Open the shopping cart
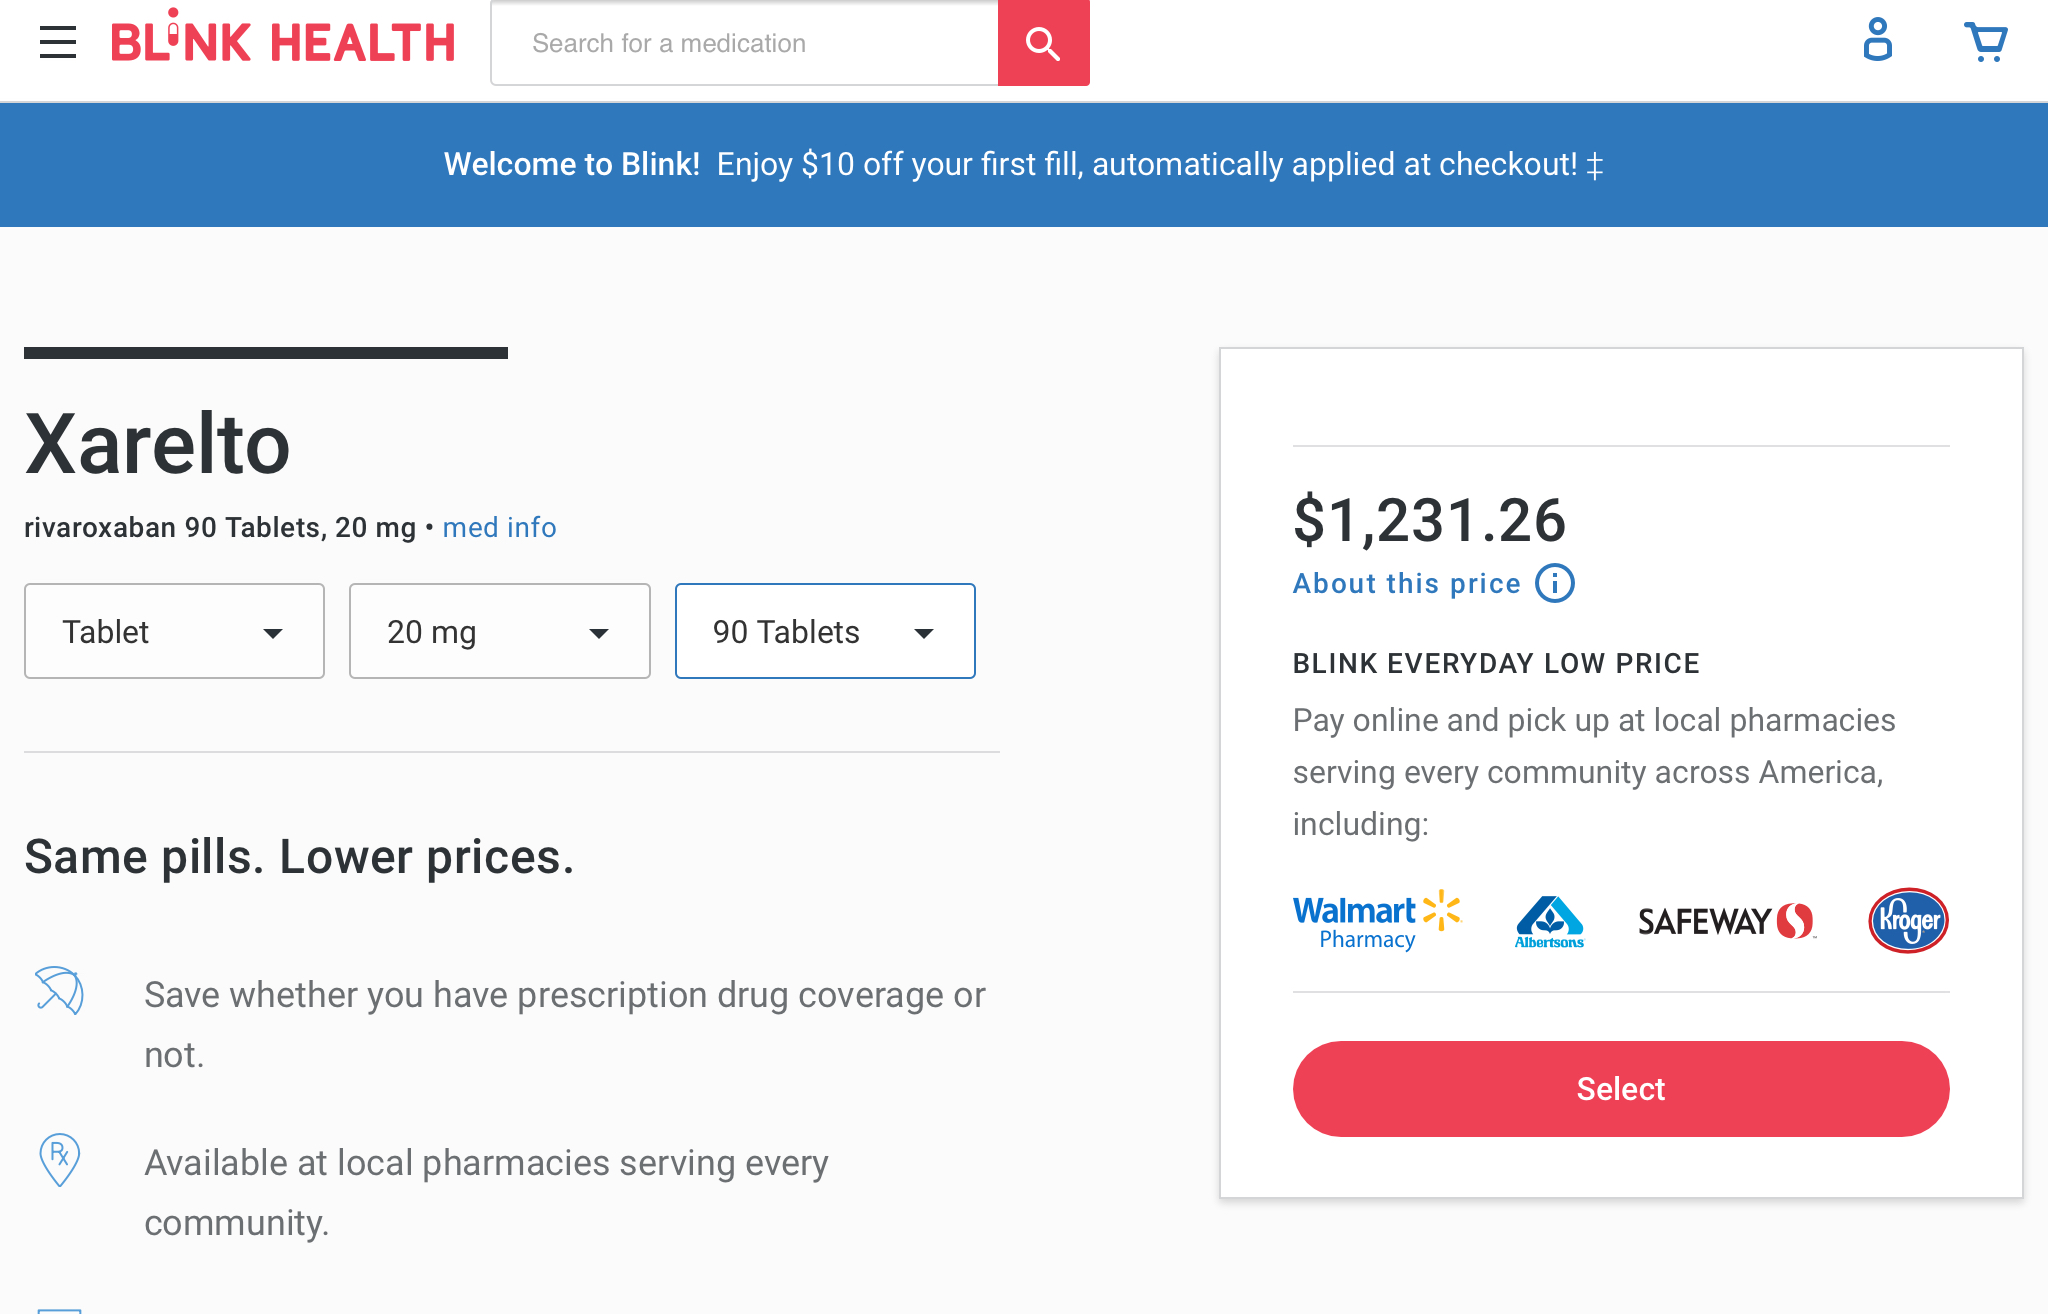Viewport: 2048px width, 1314px height. [1985, 42]
